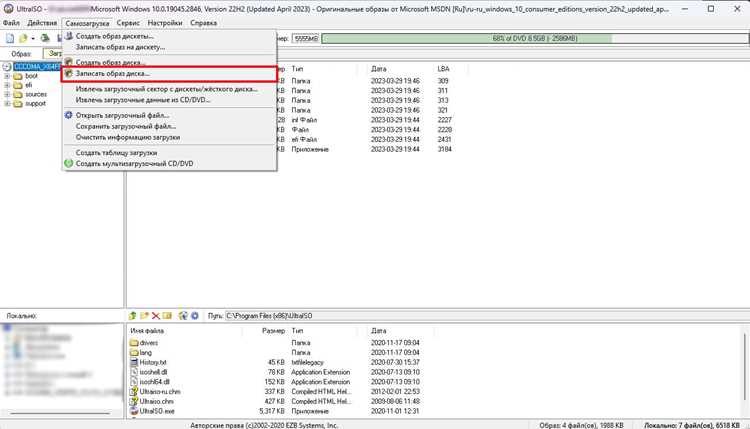
Task: Expand the support folder in tree
Action: point(7,103)
